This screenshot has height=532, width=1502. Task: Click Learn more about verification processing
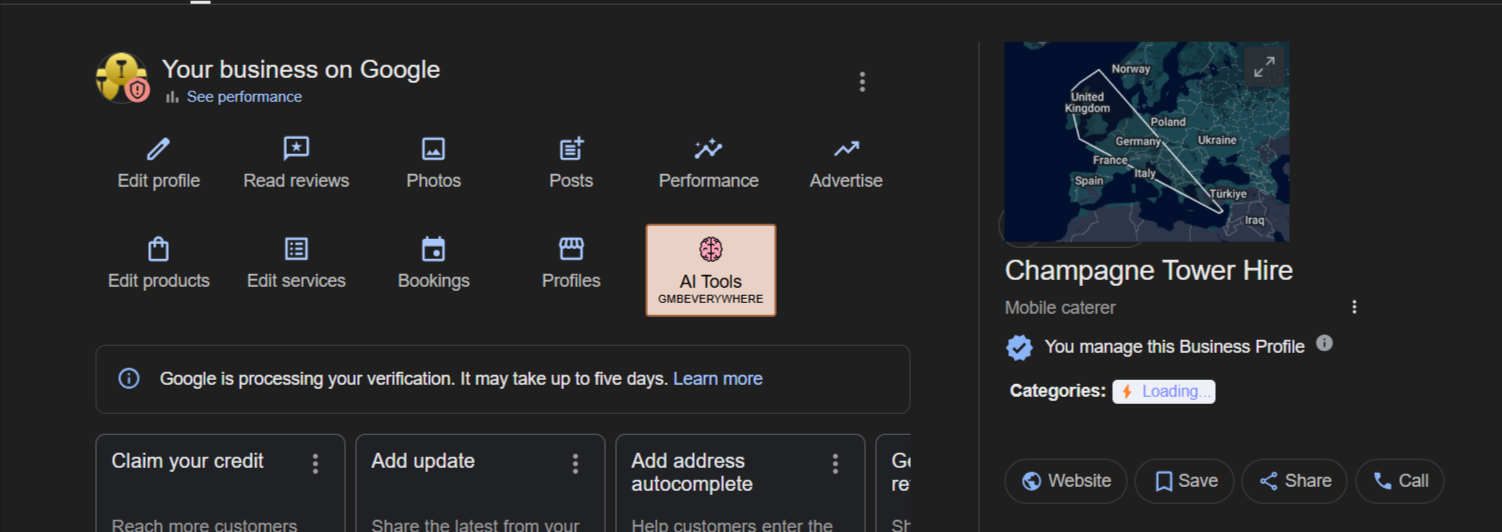717,379
